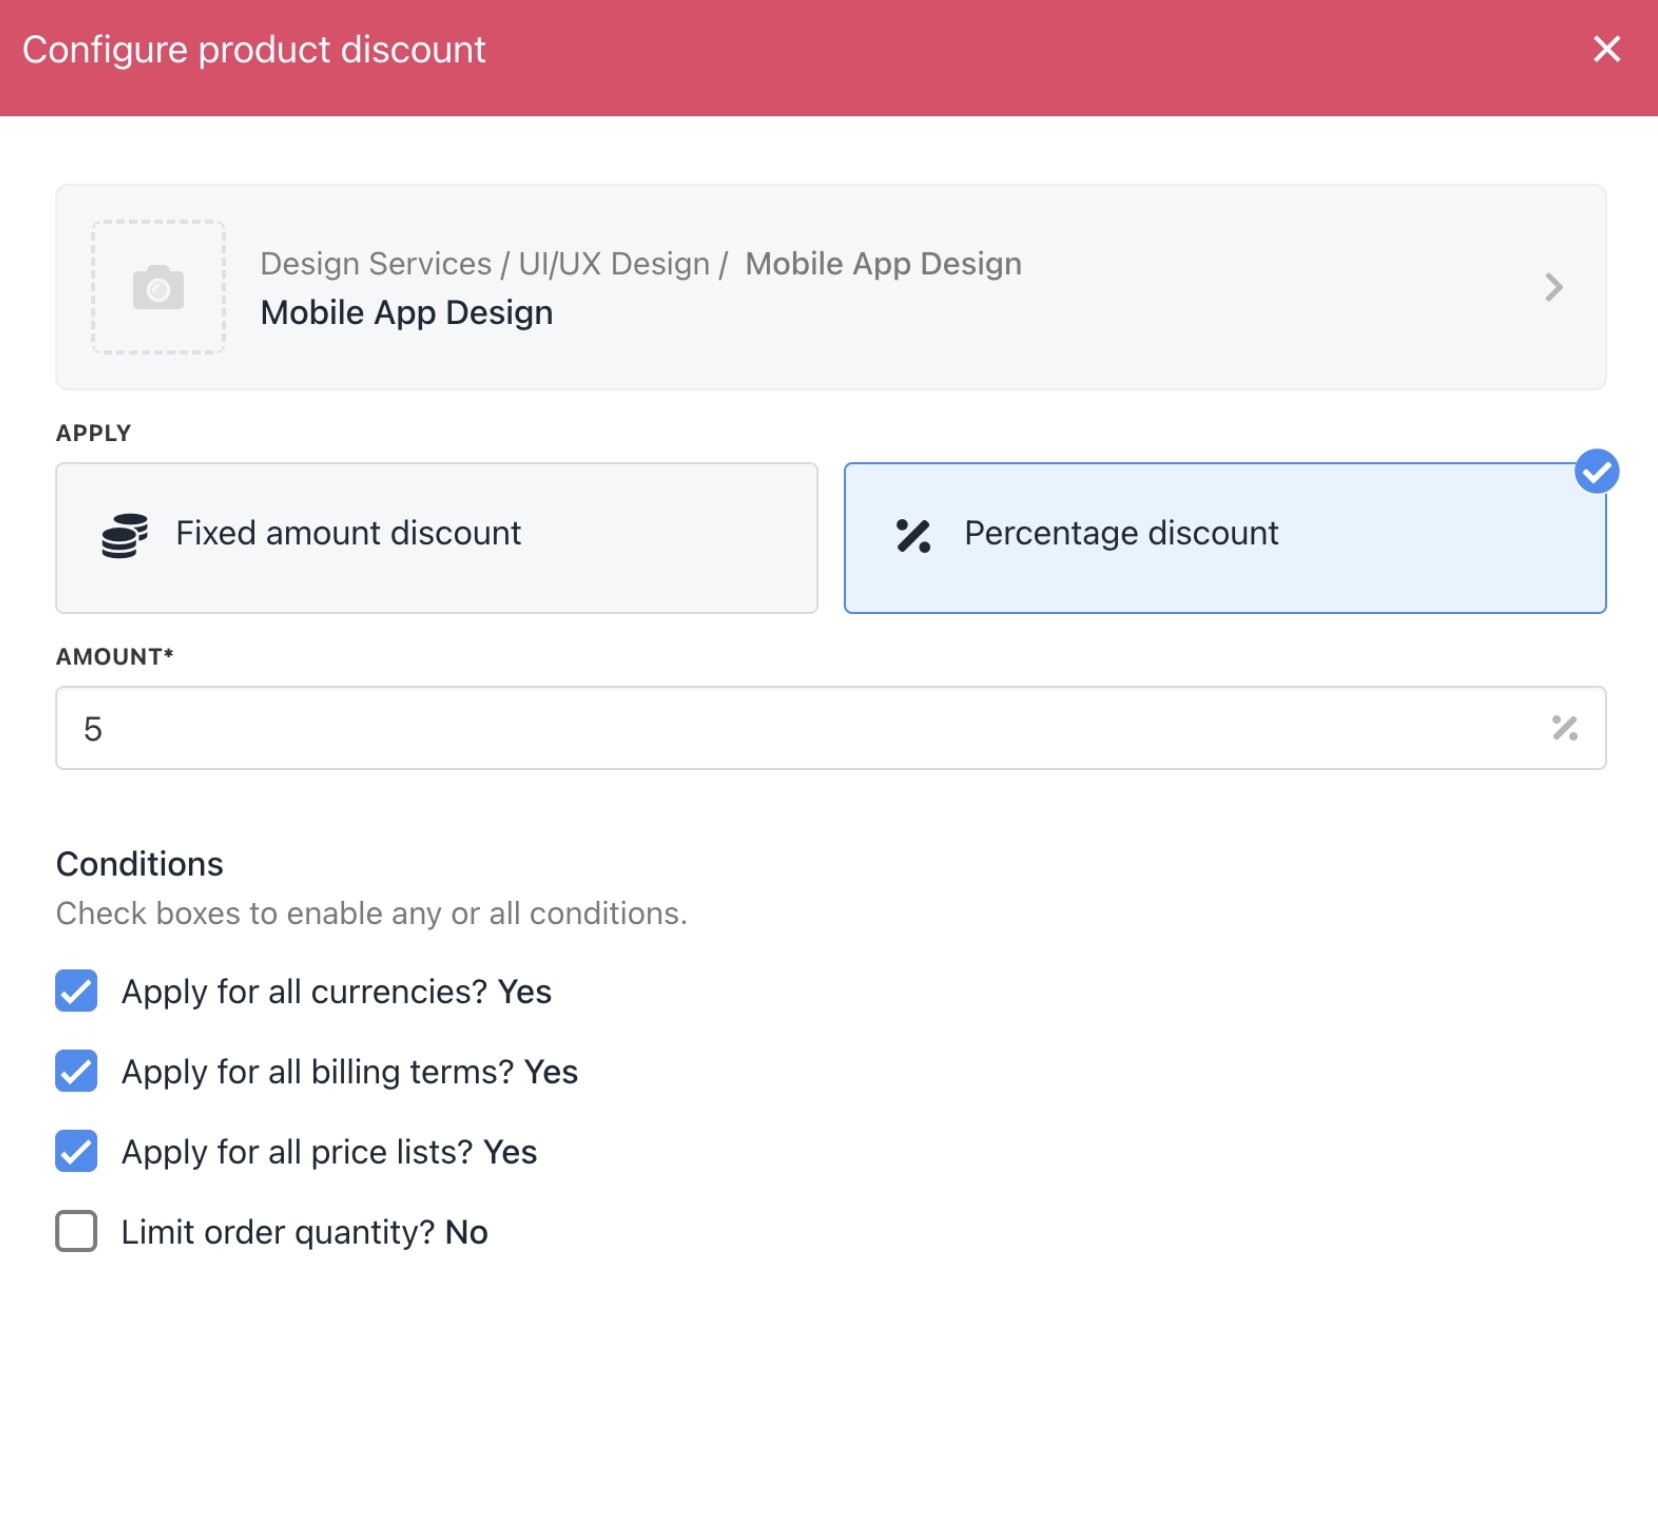The image size is (1658, 1538).
Task: Click the percent symbol inside Amount field
Action: pos(1564,728)
